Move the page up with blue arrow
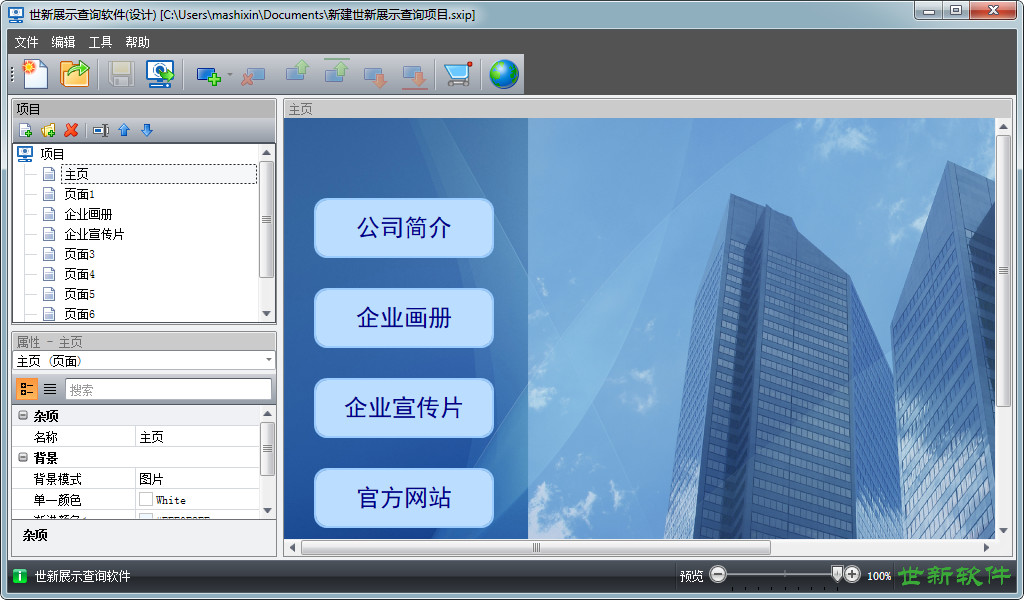The height and width of the screenshot is (600, 1024). 124,131
